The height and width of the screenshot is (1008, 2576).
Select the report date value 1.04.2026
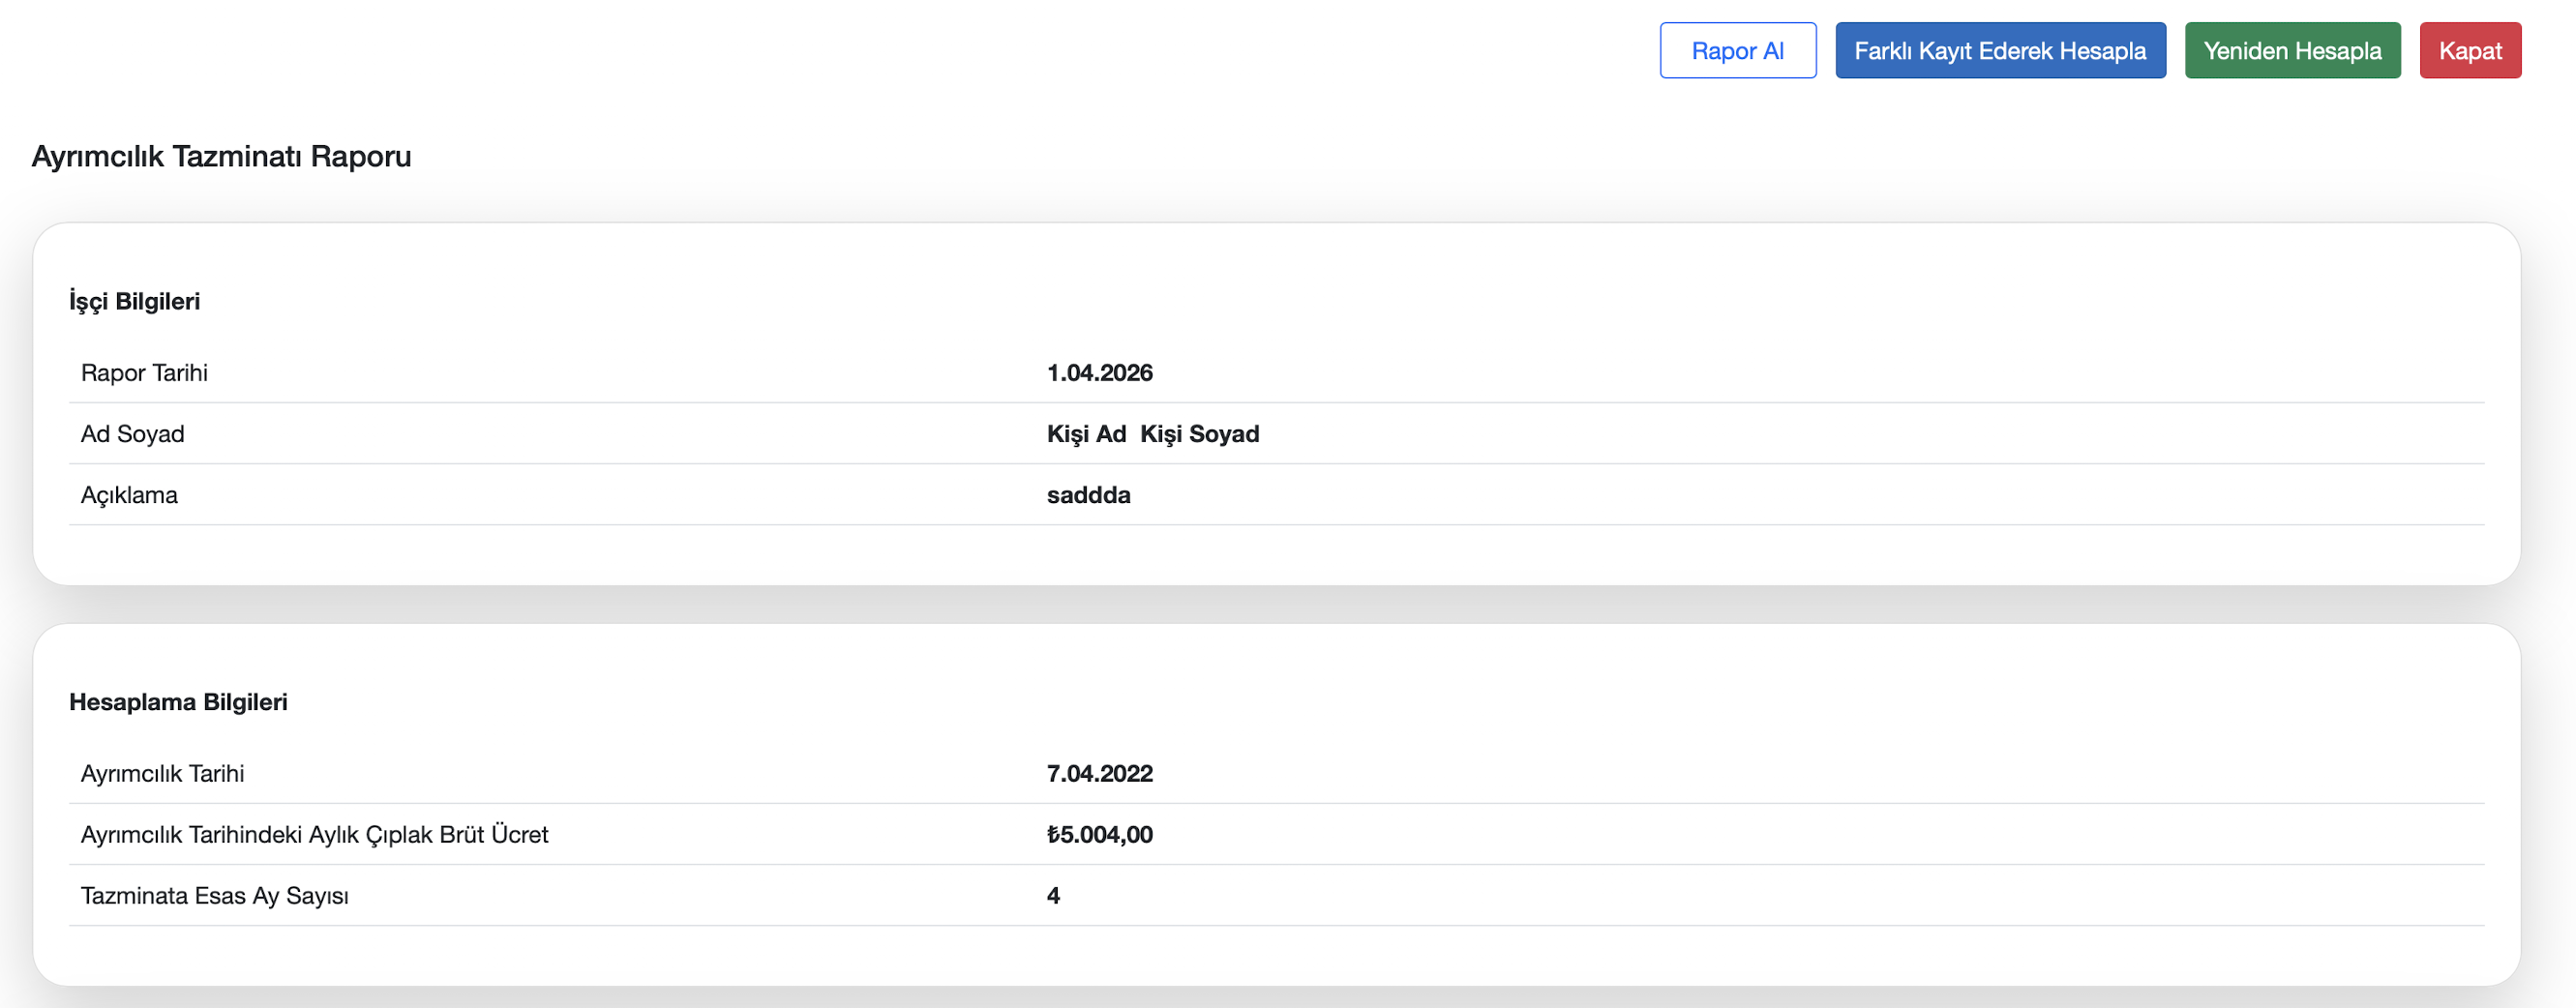point(1099,373)
